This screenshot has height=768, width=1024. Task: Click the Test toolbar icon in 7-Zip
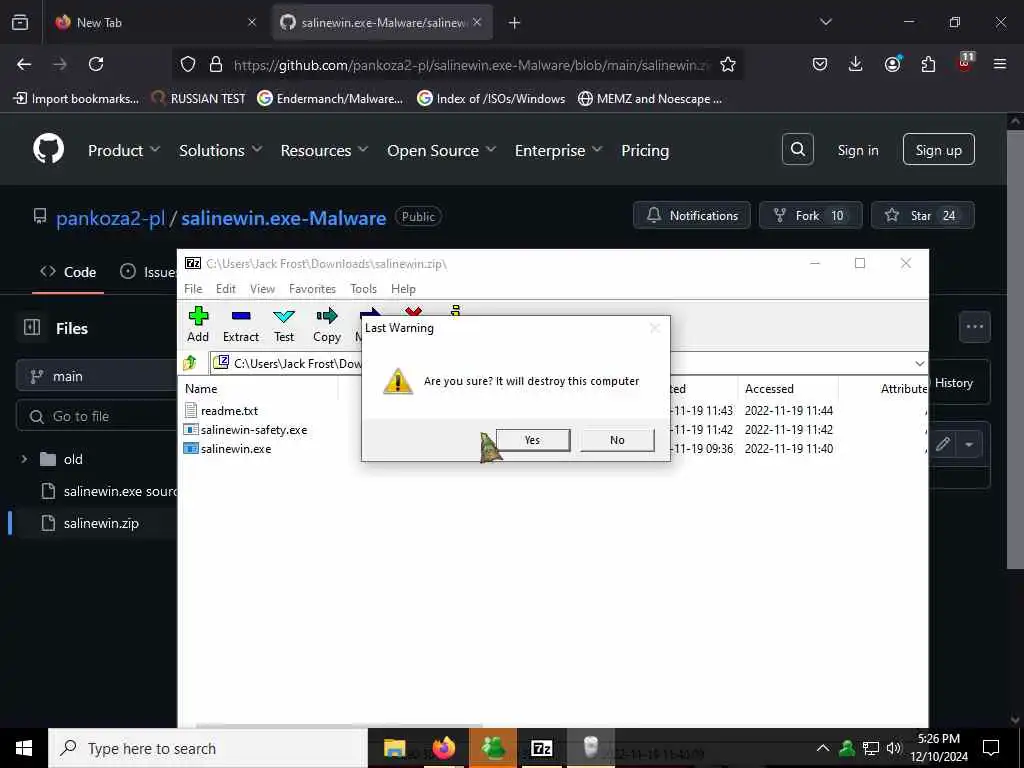[283, 325]
